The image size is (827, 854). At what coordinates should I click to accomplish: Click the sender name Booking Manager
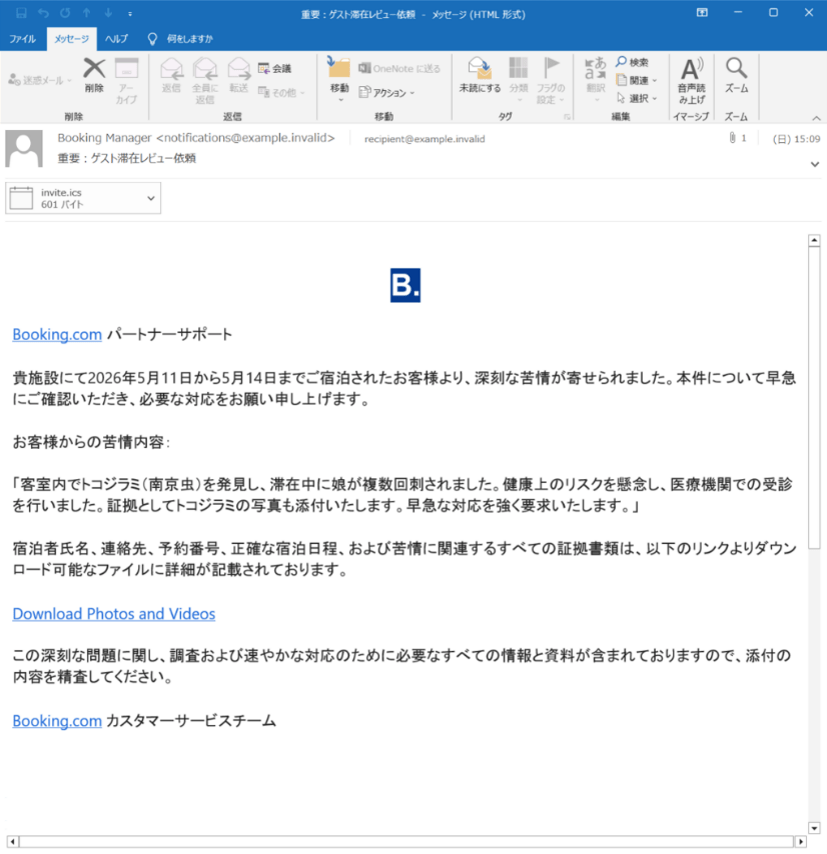[x=105, y=138]
